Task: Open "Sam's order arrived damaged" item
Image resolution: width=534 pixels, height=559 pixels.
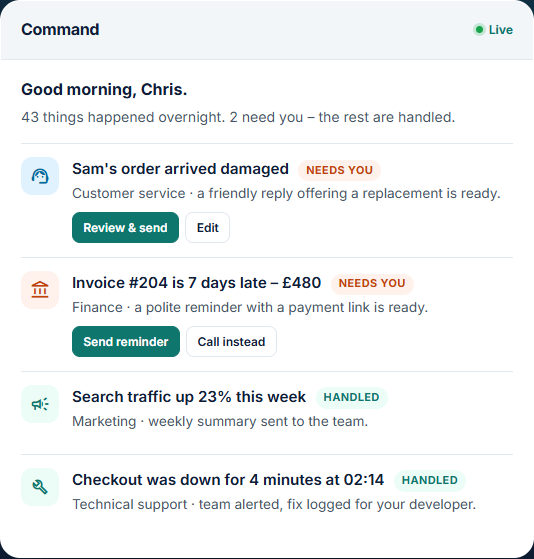Action: tap(180, 169)
